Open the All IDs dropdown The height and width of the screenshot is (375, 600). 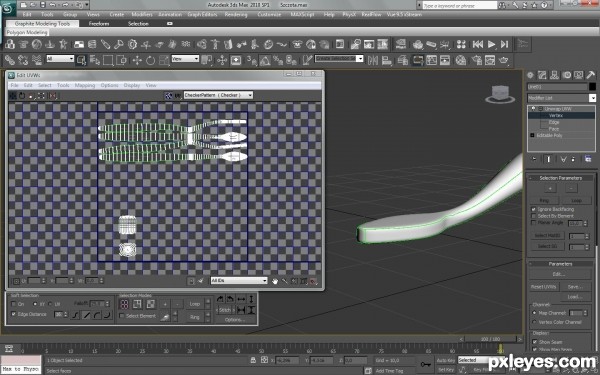pos(239,280)
